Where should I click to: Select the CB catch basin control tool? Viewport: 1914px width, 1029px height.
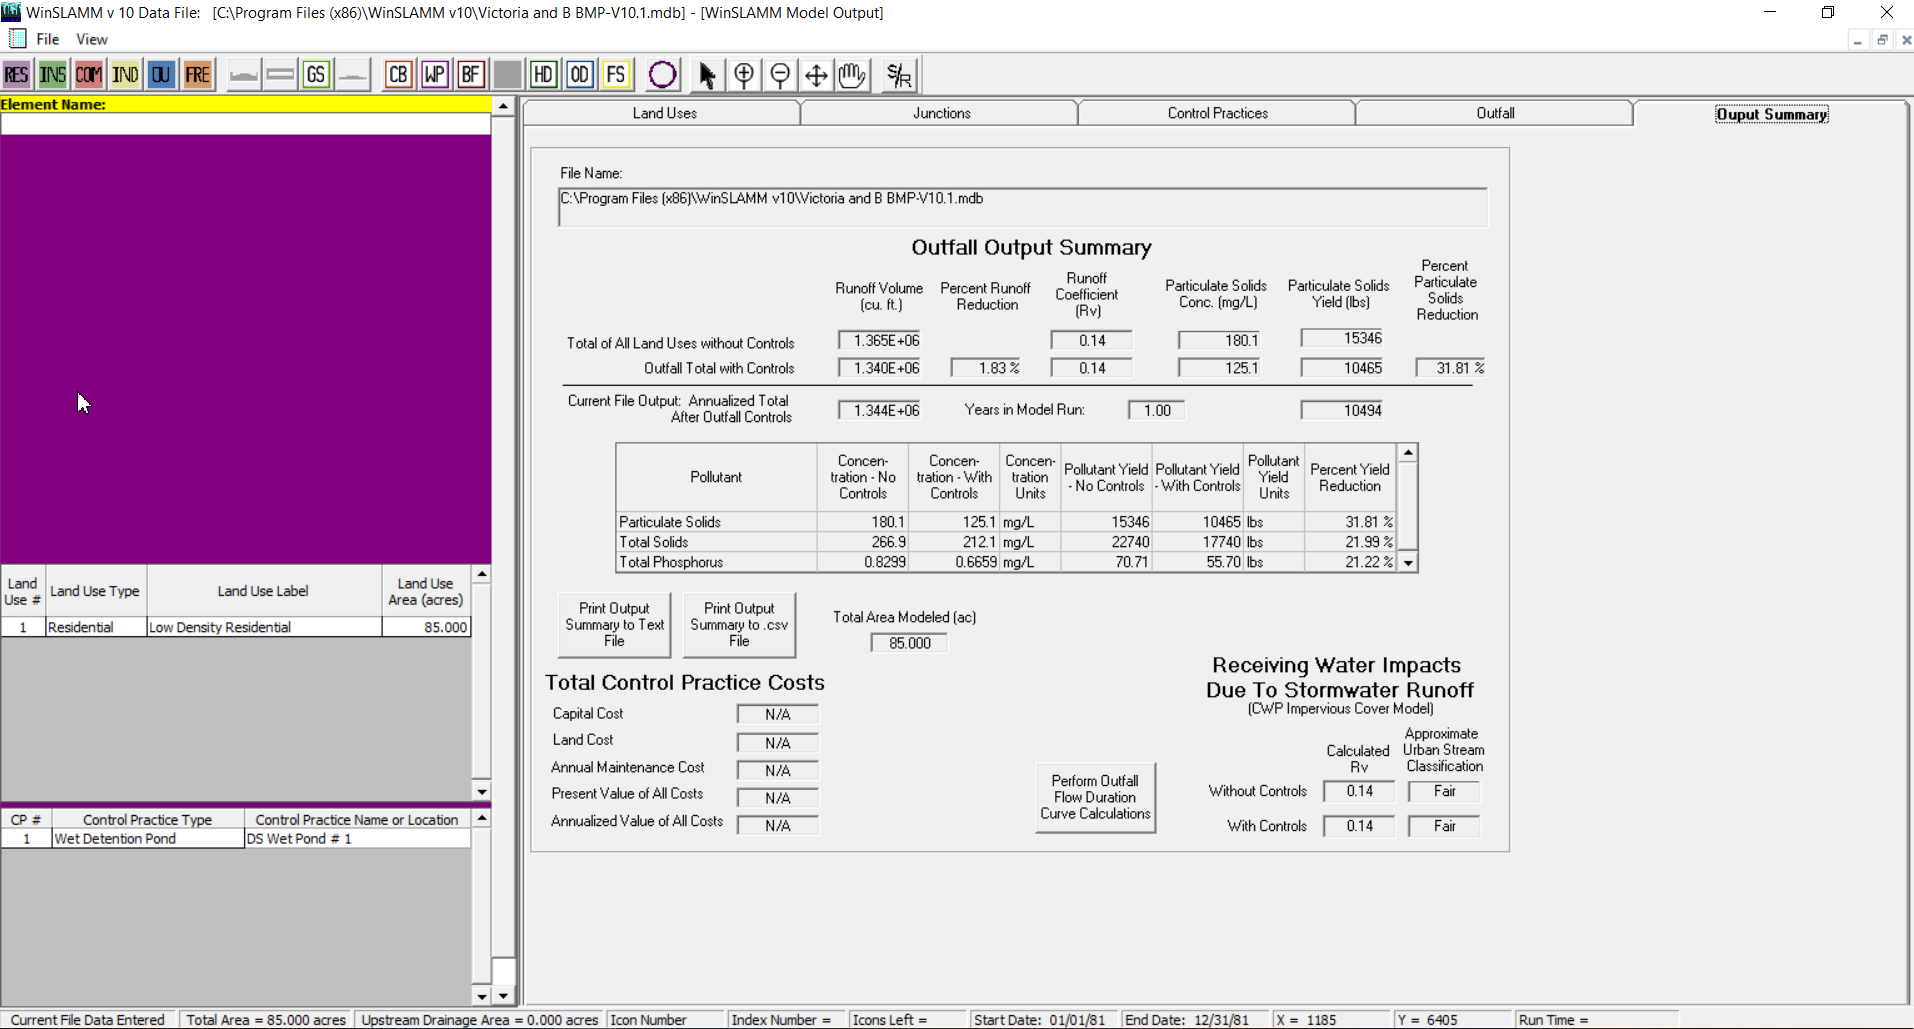(398, 74)
